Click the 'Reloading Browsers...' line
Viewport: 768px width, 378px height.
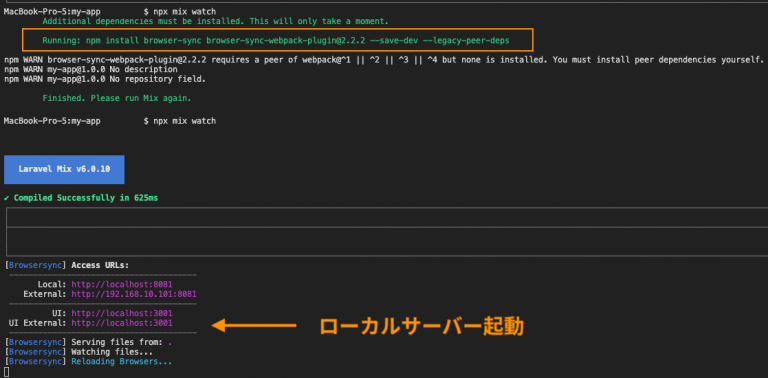[88, 362]
